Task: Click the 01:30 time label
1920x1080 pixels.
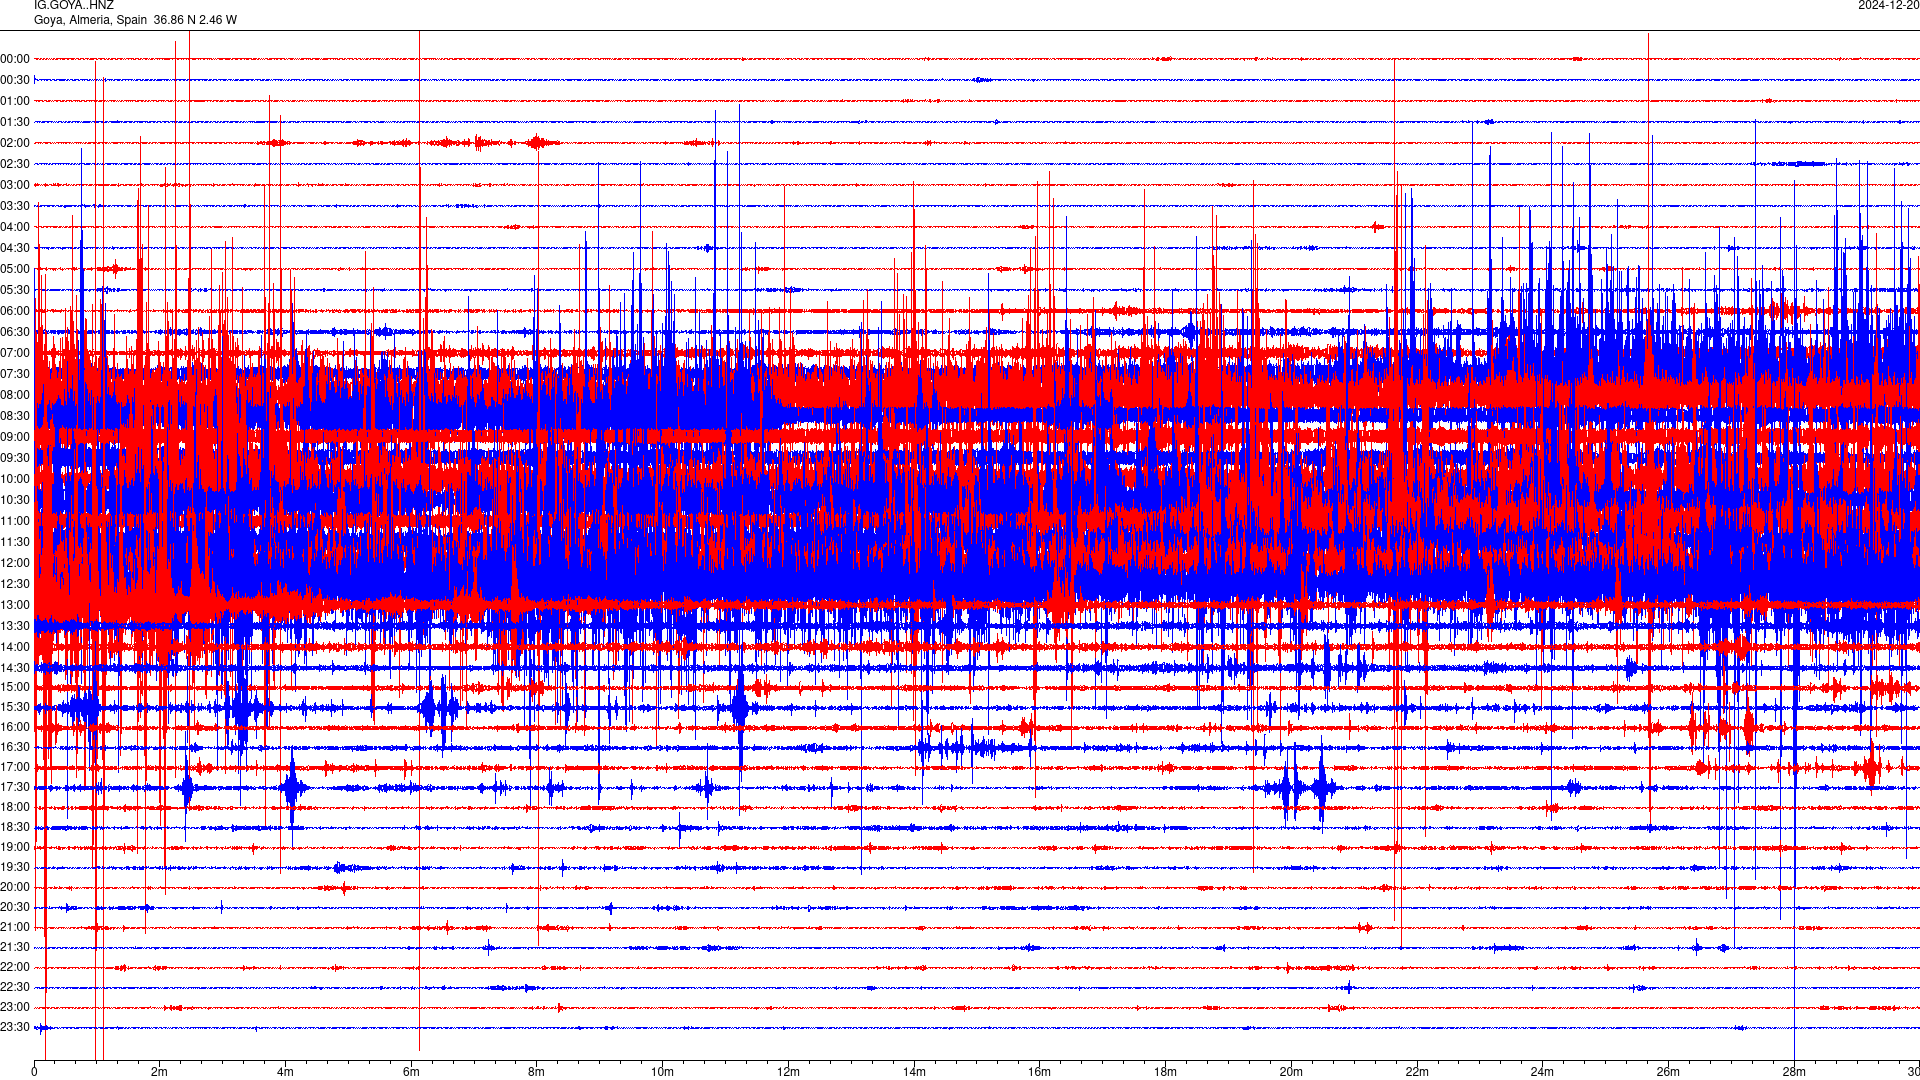Action: 15,122
